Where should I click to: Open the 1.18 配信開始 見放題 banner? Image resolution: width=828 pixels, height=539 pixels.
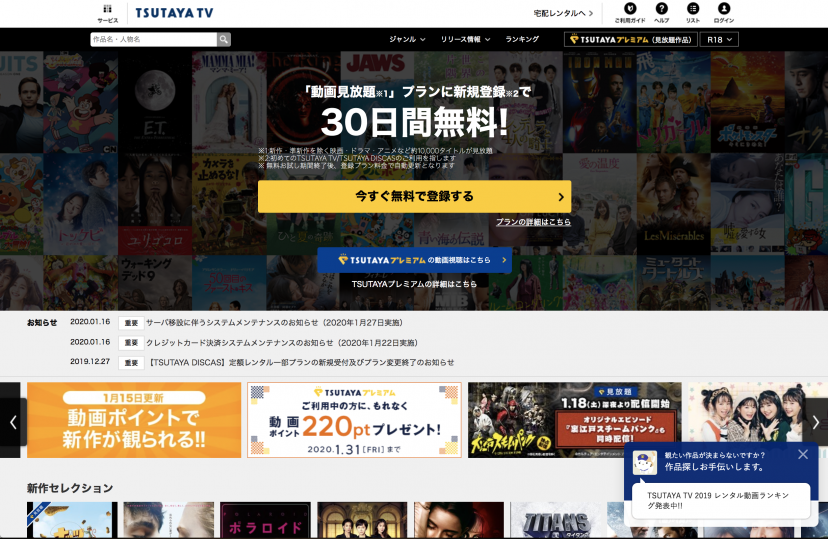coord(575,420)
